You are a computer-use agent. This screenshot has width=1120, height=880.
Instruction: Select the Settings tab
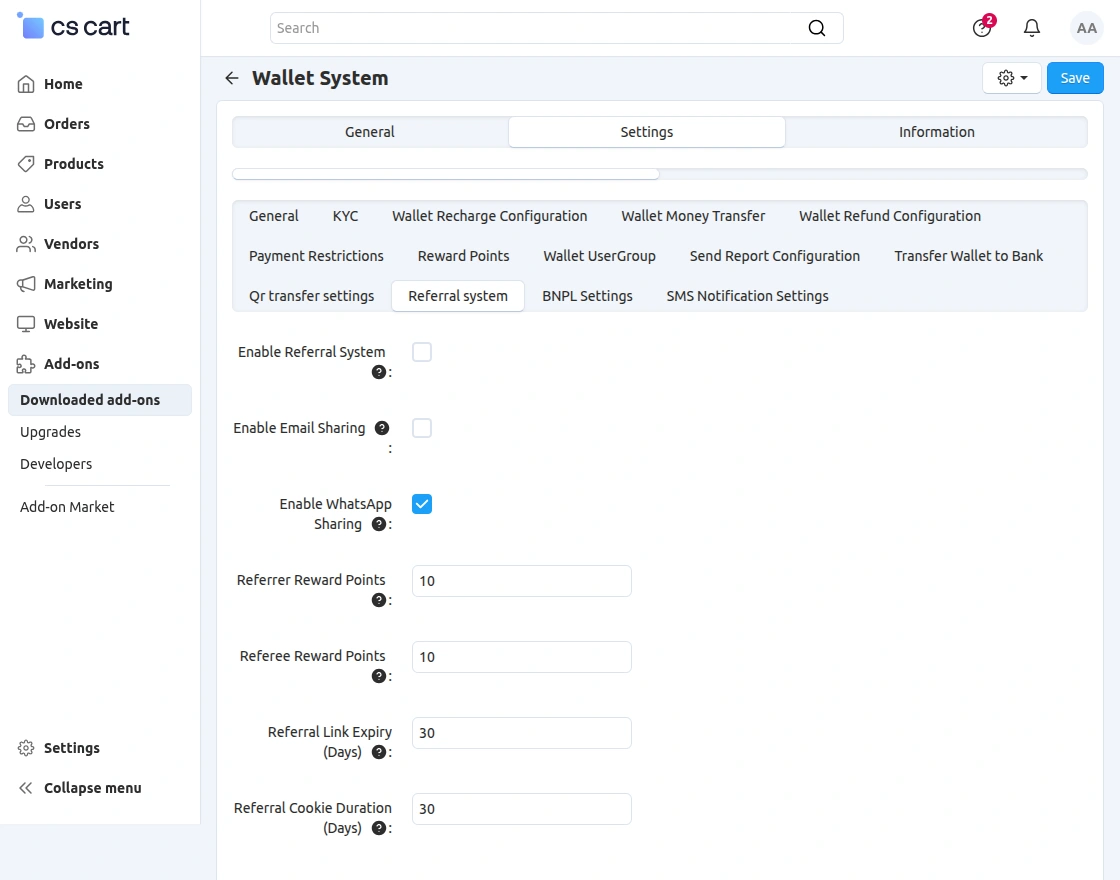pos(646,132)
